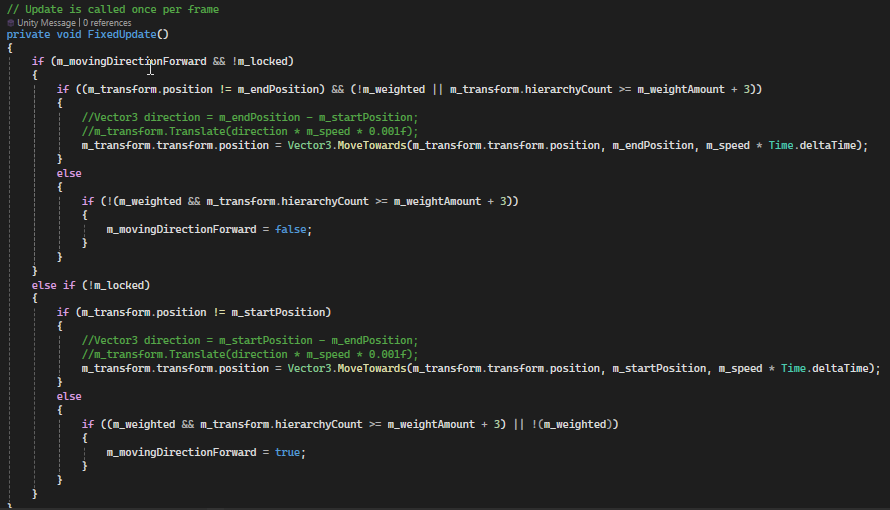Click 'm_movingDirectionForward' in the '= false;' assignment
Screen dimensions: 890x510
tap(182, 229)
